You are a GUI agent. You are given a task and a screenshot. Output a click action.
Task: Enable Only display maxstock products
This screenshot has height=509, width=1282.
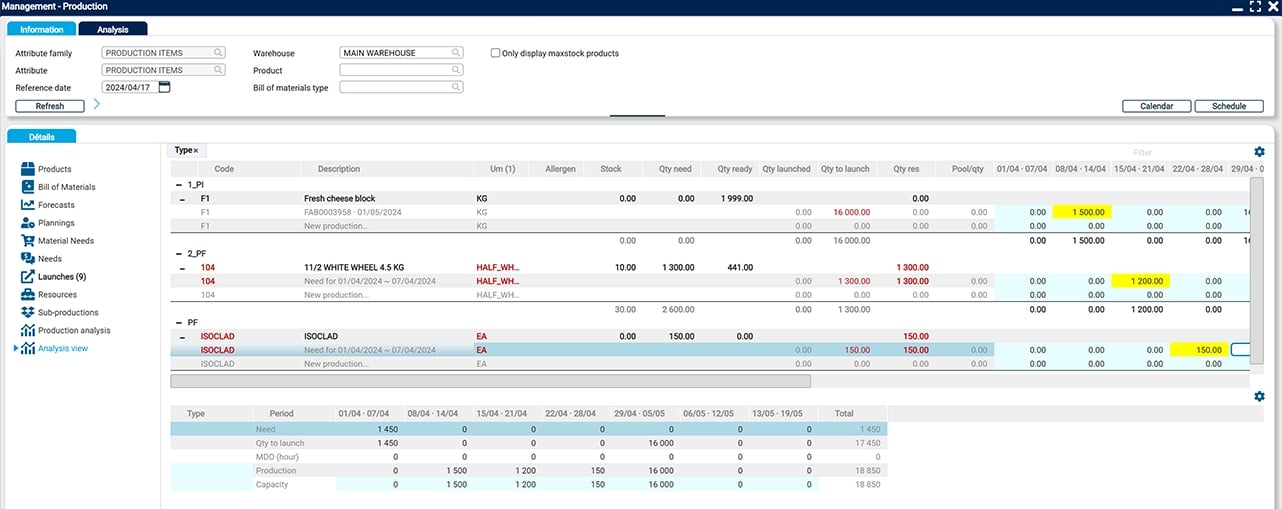tap(496, 54)
